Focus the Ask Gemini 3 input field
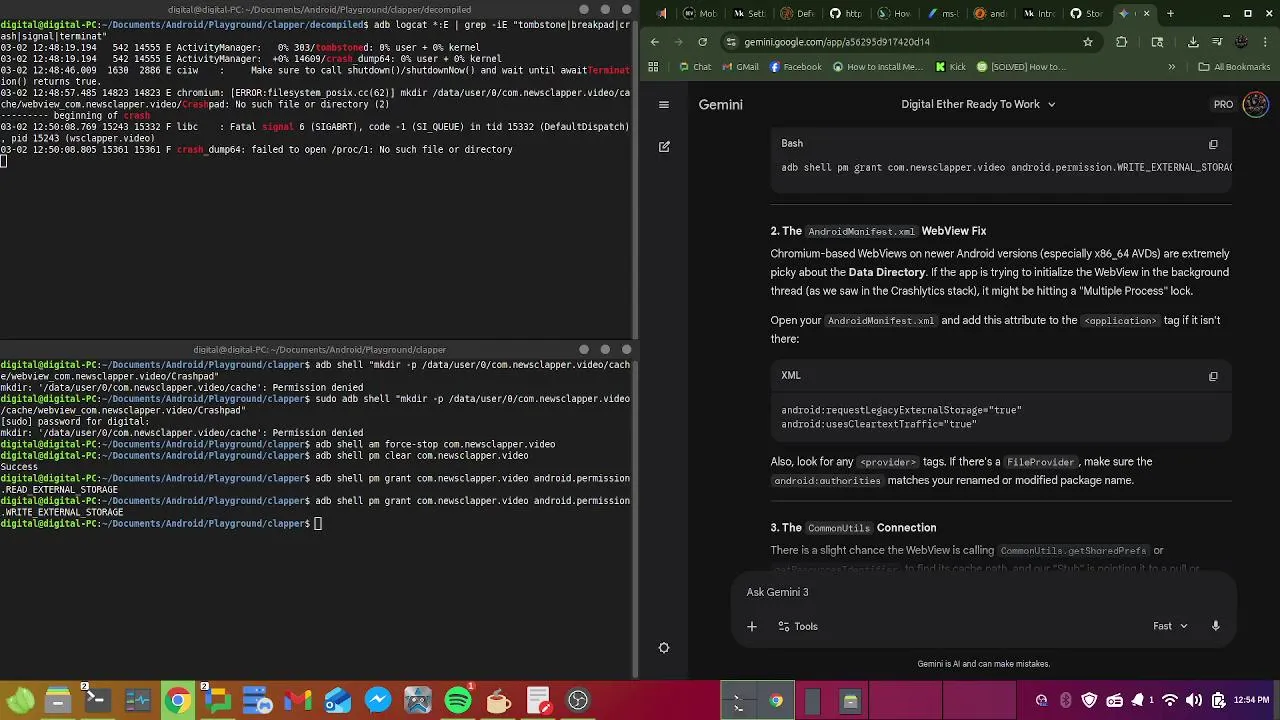 tap(985, 592)
